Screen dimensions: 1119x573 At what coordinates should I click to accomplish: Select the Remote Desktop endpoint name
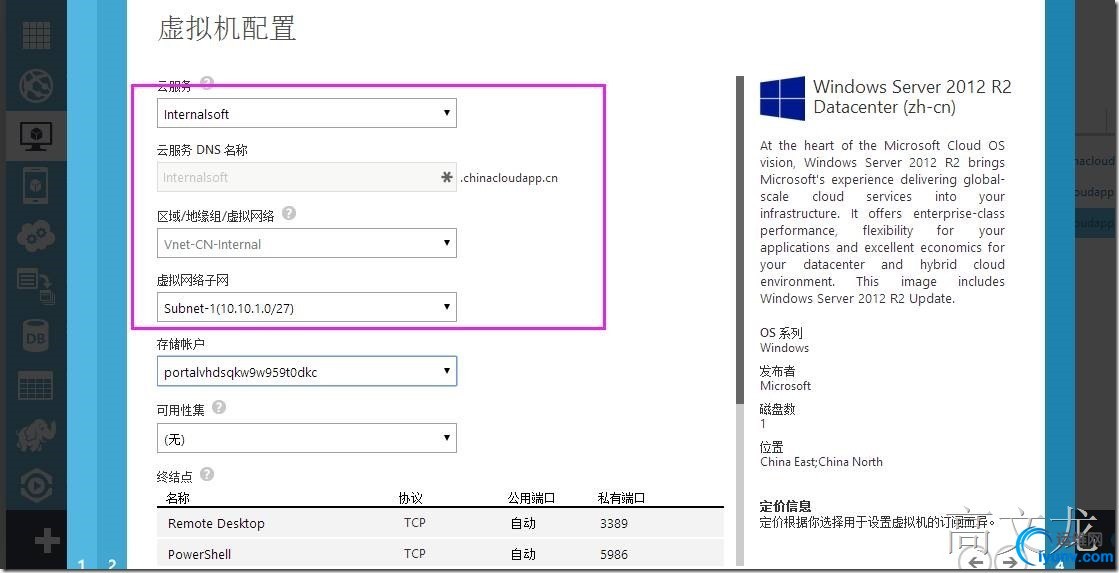(x=216, y=523)
